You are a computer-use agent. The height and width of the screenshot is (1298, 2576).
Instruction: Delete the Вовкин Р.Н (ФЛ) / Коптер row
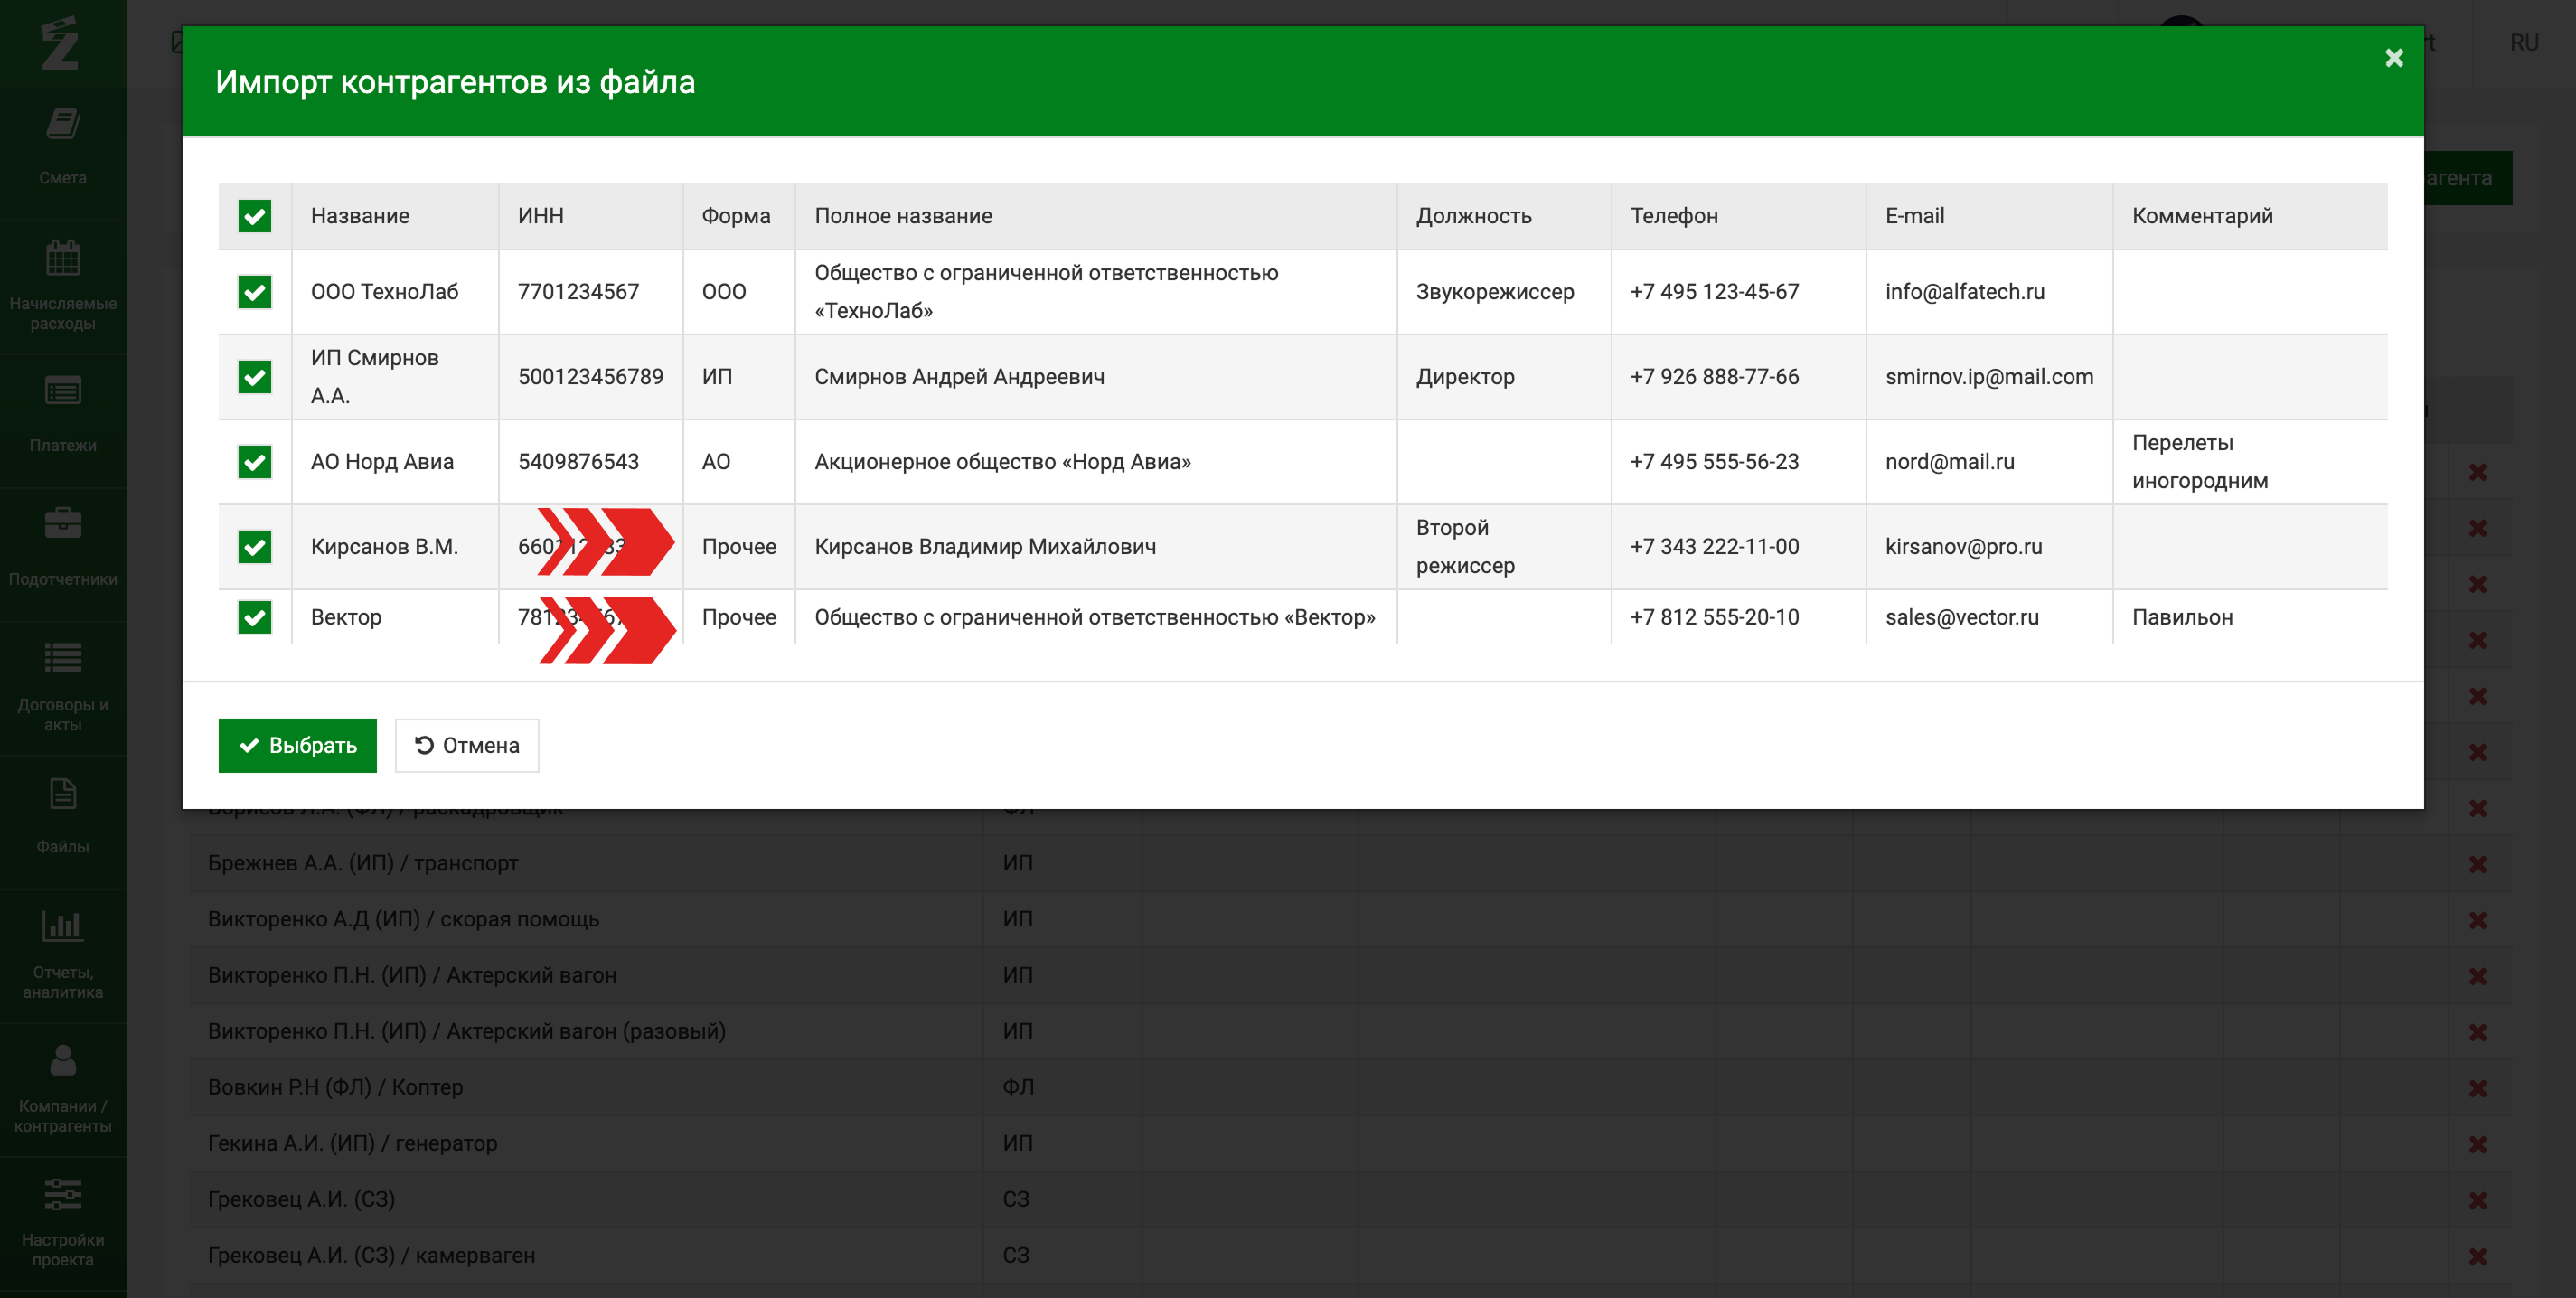point(2477,1088)
